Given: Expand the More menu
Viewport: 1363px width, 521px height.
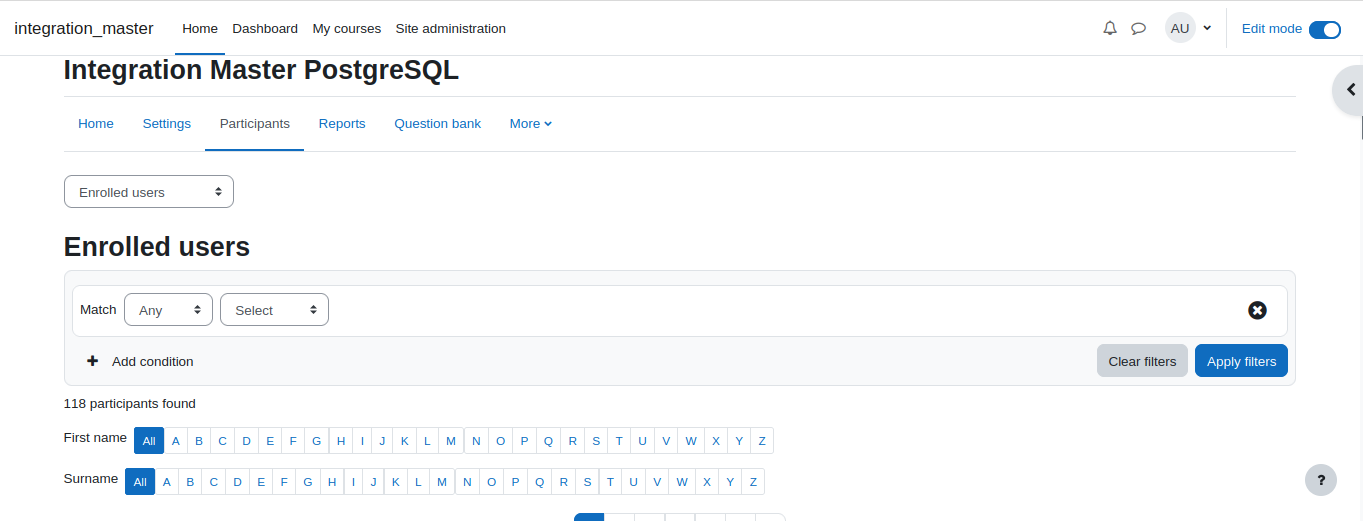Looking at the screenshot, I should 531,124.
